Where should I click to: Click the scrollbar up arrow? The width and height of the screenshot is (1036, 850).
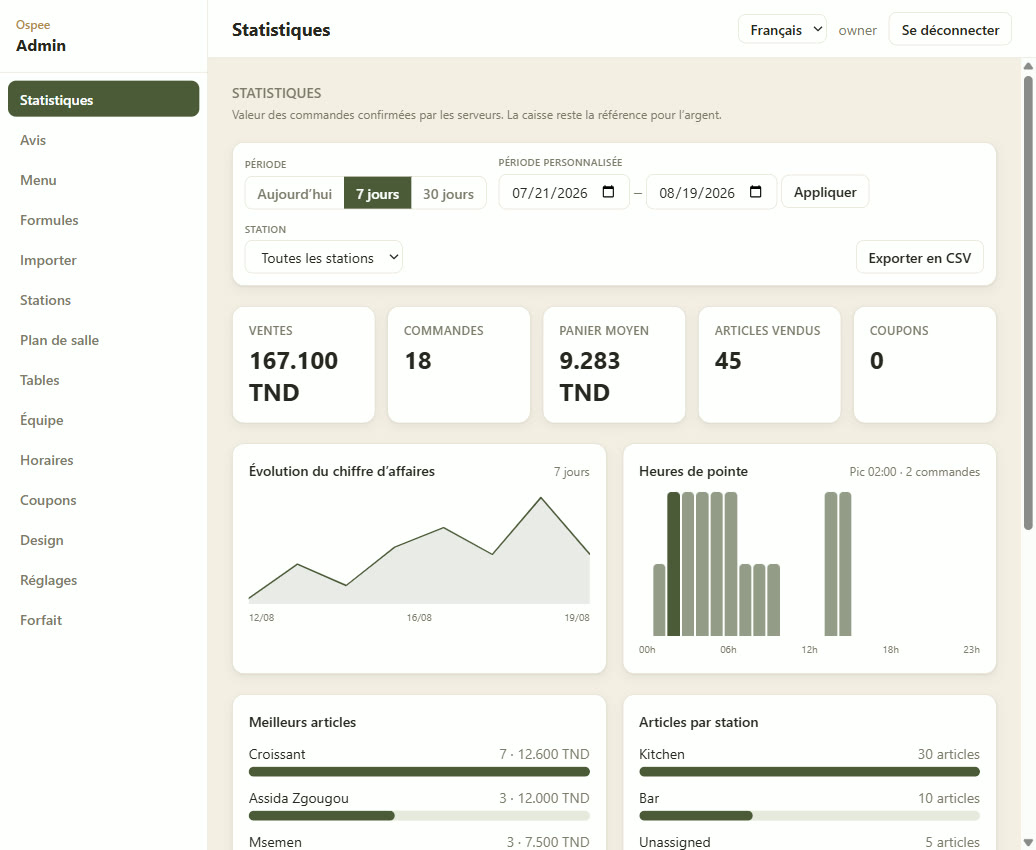(1028, 65)
